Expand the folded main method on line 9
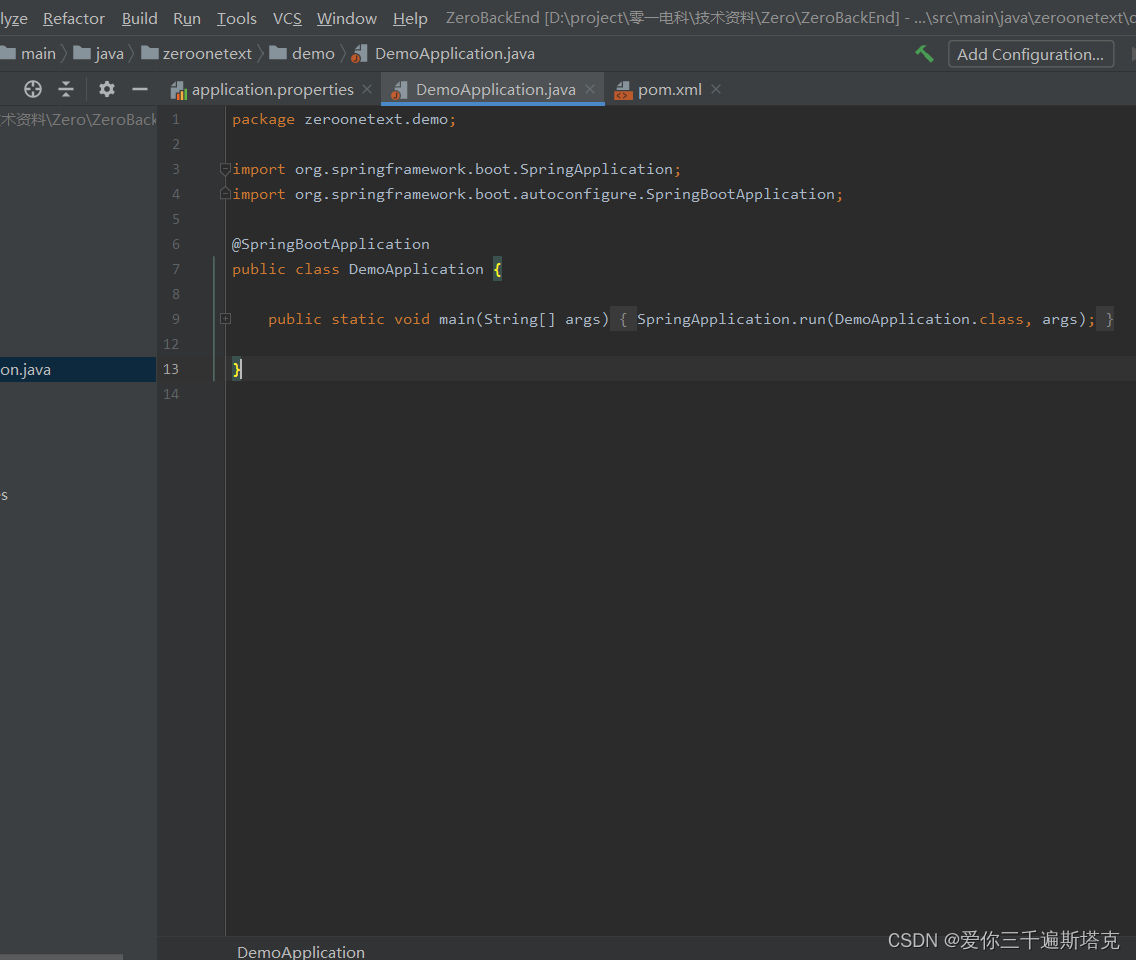This screenshot has height=960, width=1136. pos(225,319)
